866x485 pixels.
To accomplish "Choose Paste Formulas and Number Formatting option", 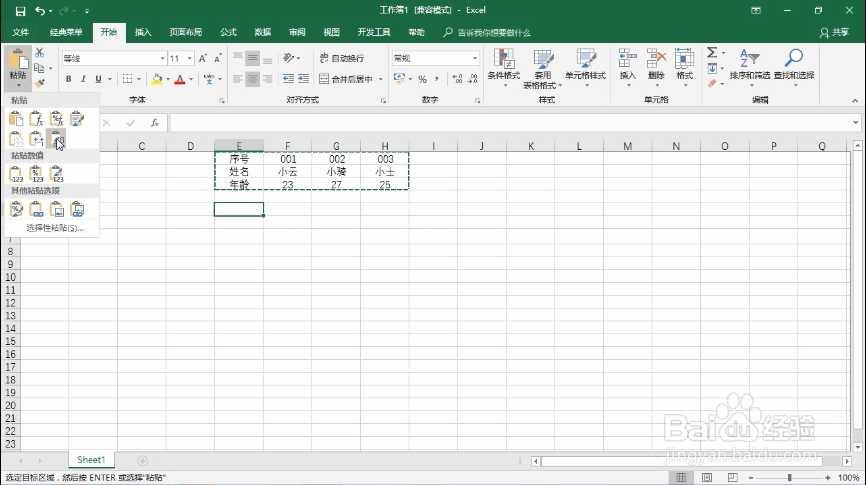I will click(56, 119).
